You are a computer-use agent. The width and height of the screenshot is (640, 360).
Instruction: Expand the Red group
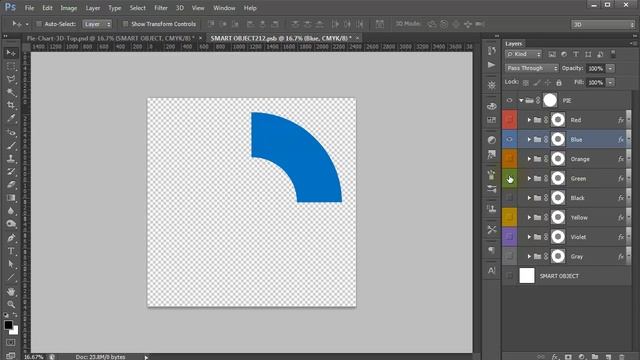pyautogui.click(x=529, y=120)
